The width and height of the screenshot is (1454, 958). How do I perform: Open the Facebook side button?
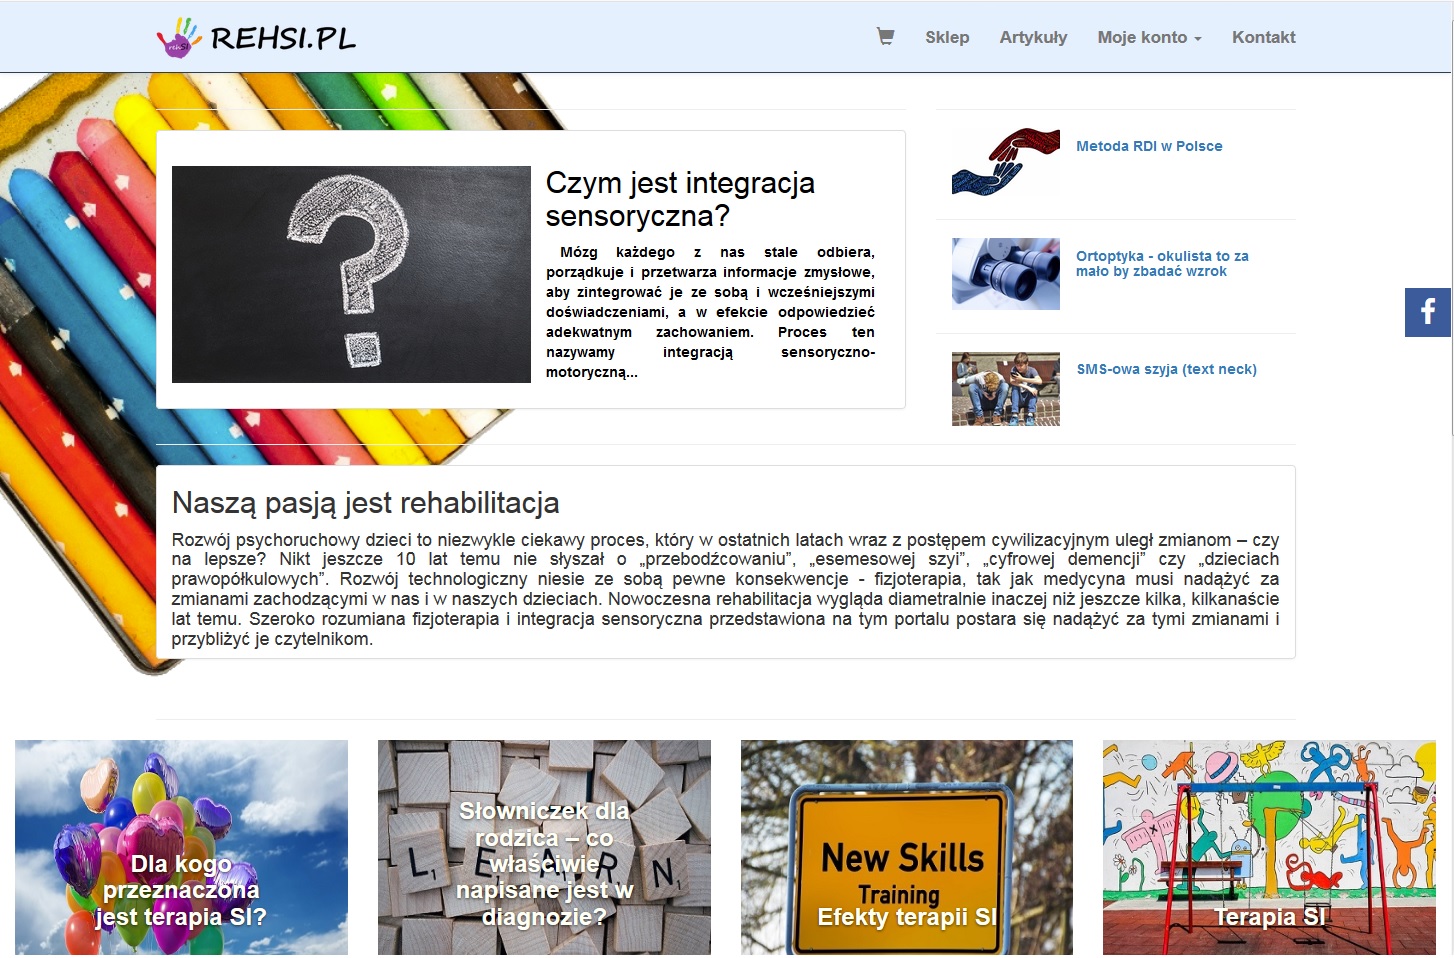pos(1427,312)
